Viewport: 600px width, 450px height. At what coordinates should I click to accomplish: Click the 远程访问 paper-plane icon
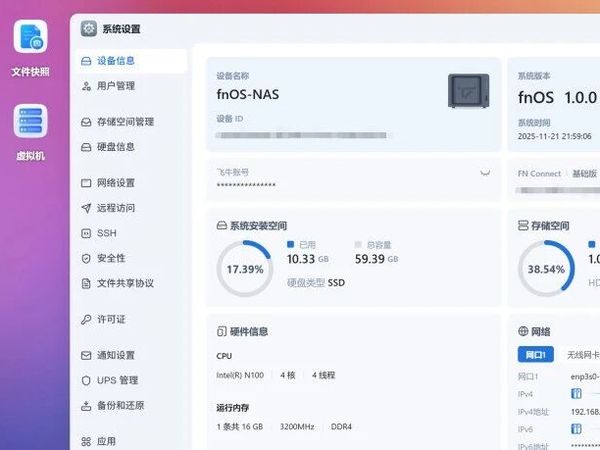(86, 208)
